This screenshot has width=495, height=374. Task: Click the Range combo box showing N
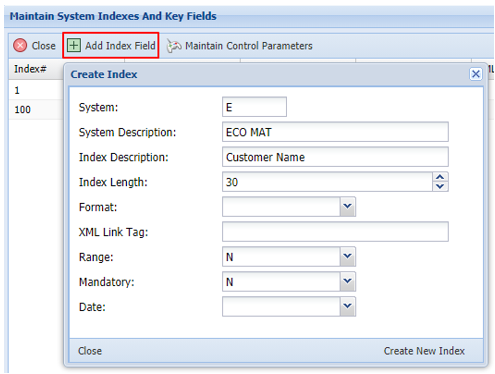(x=281, y=256)
